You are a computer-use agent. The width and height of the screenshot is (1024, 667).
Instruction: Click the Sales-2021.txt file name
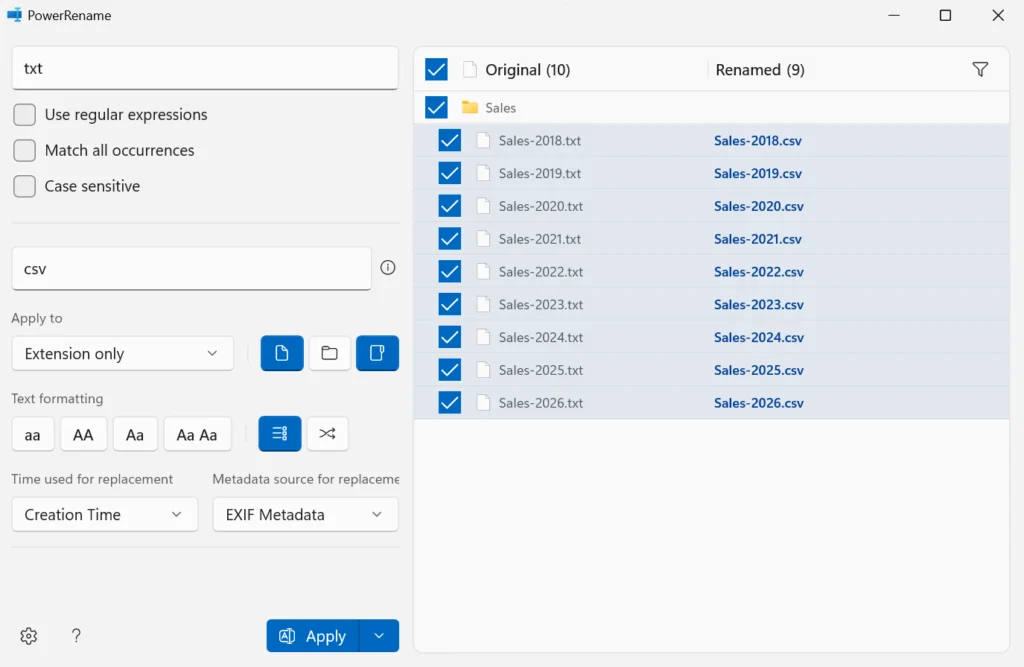(x=540, y=239)
